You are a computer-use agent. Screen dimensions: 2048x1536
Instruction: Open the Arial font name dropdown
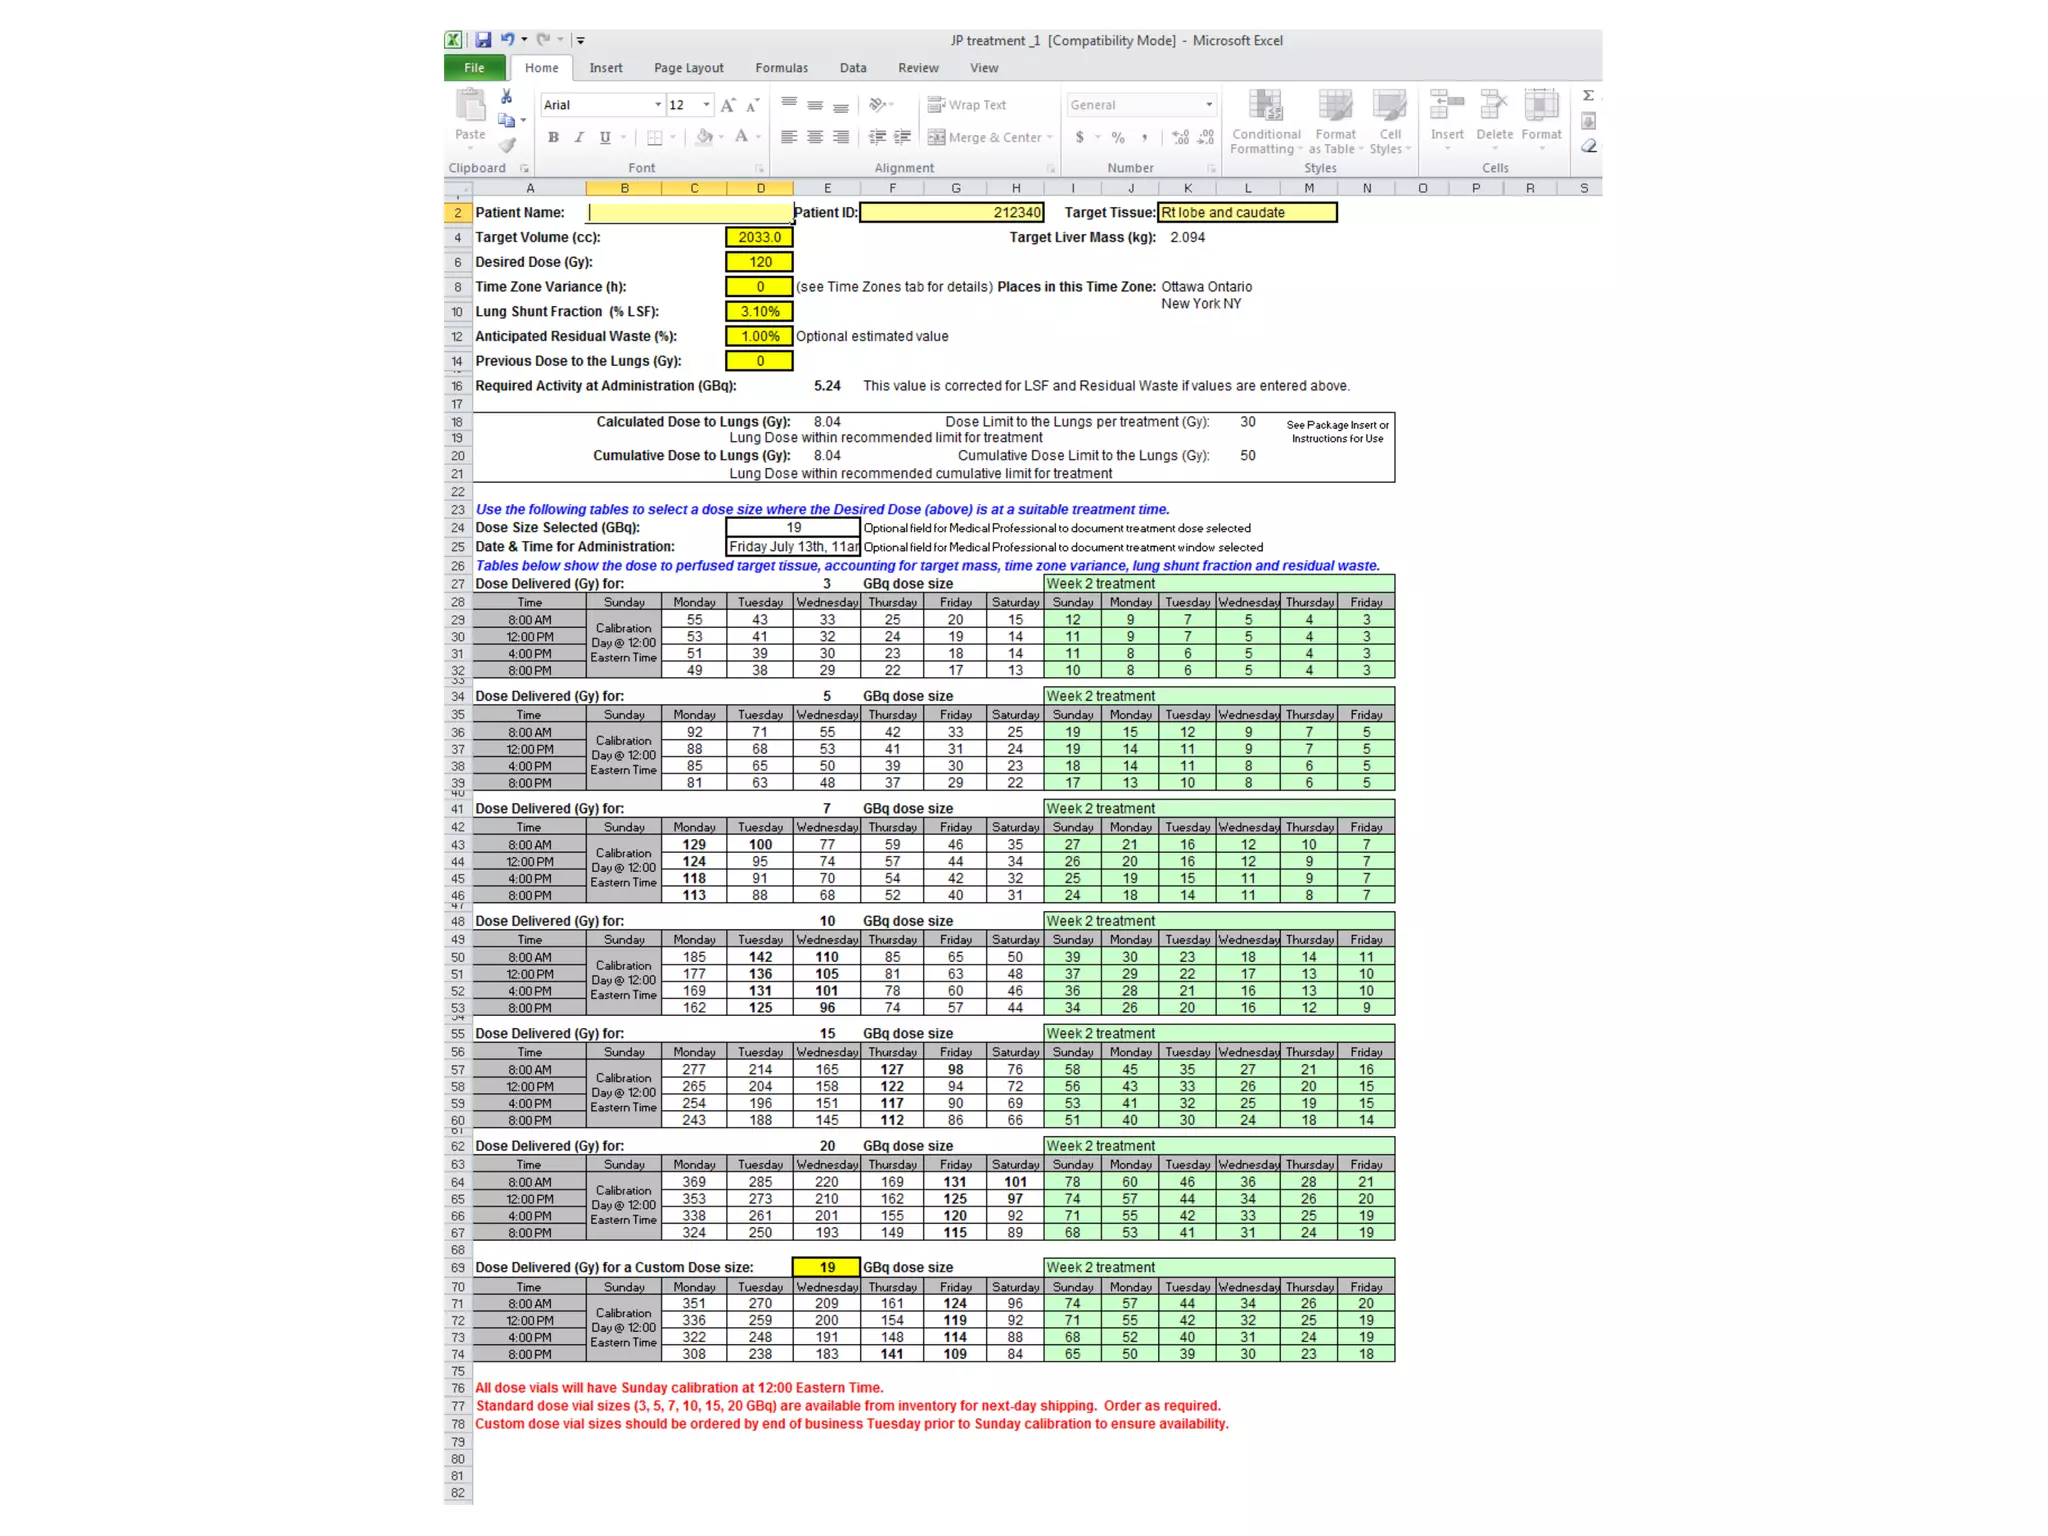point(658,105)
